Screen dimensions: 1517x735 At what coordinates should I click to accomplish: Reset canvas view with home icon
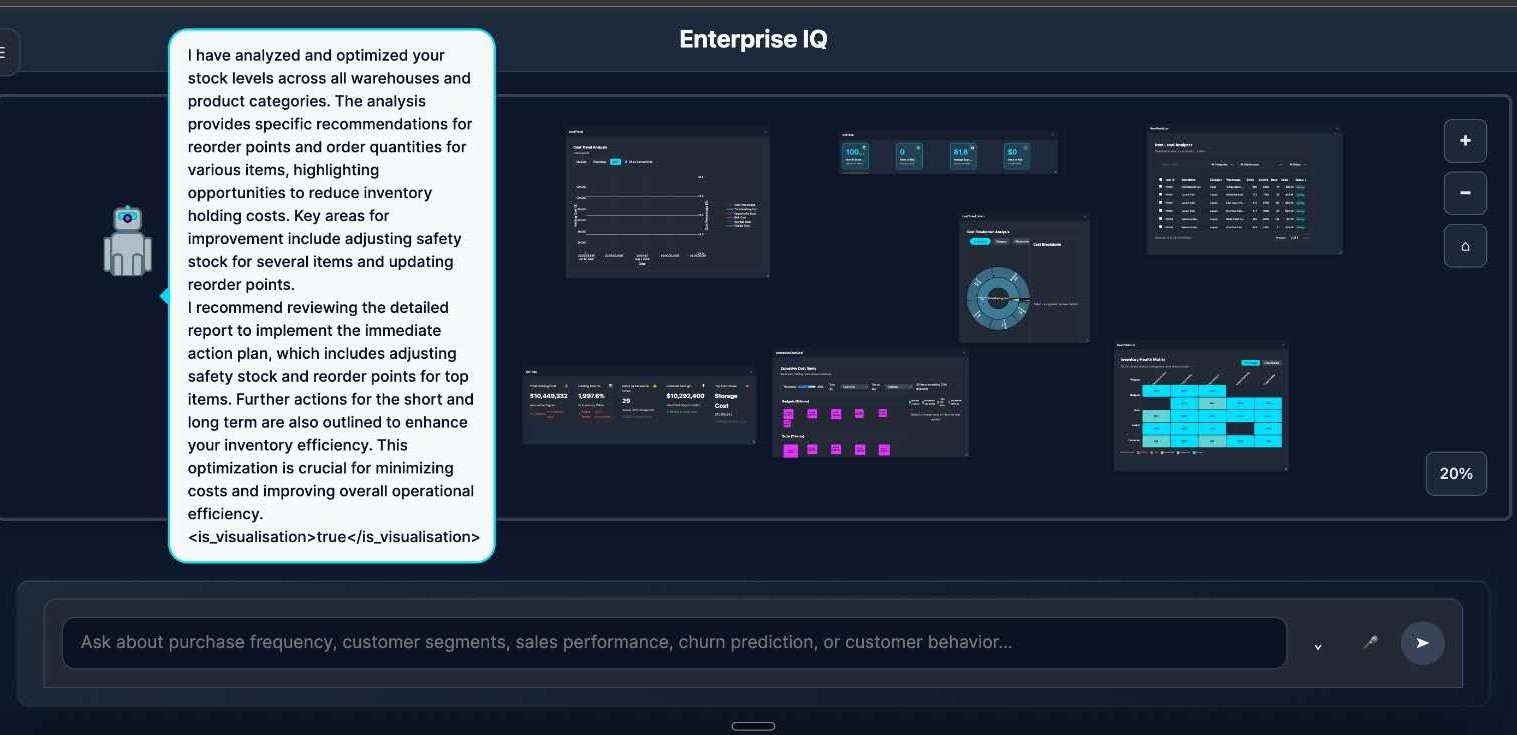coord(1465,246)
